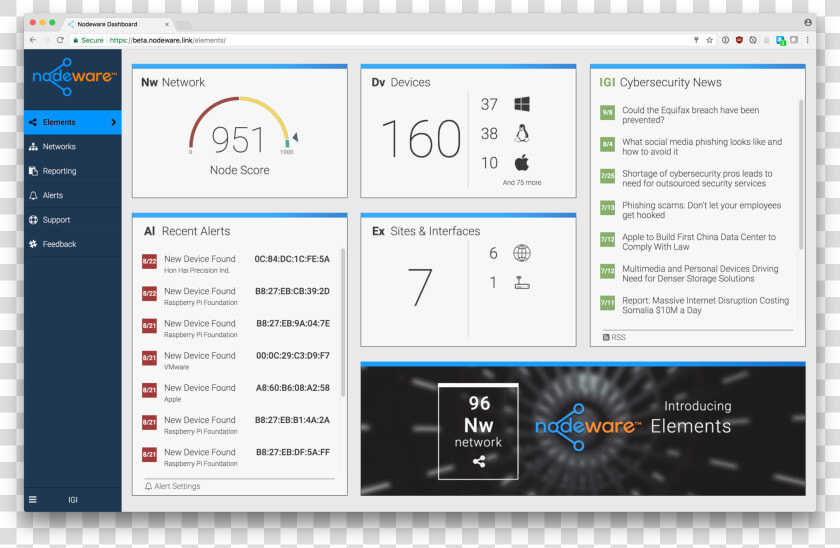
Task: Click the globe sites icon
Action: point(522,253)
